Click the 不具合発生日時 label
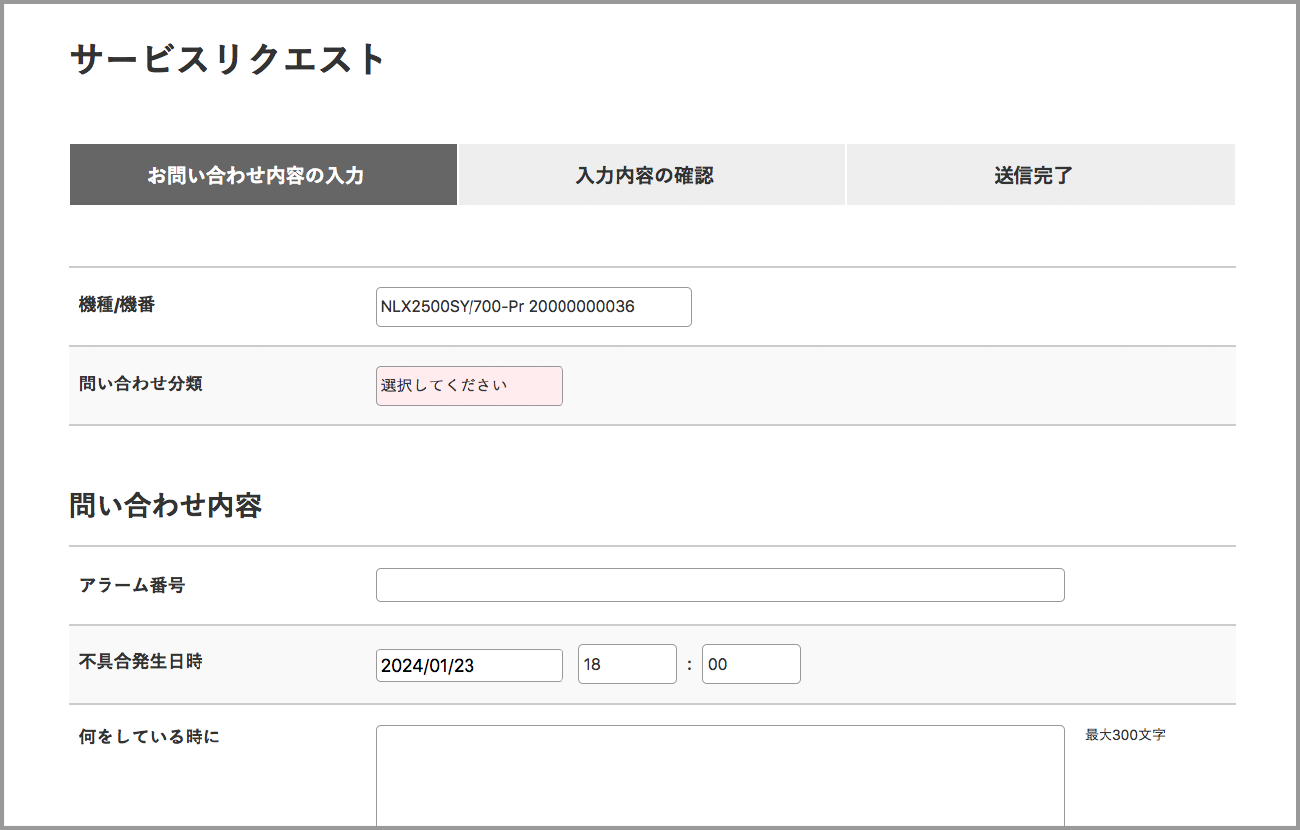1300x830 pixels. coord(141,661)
